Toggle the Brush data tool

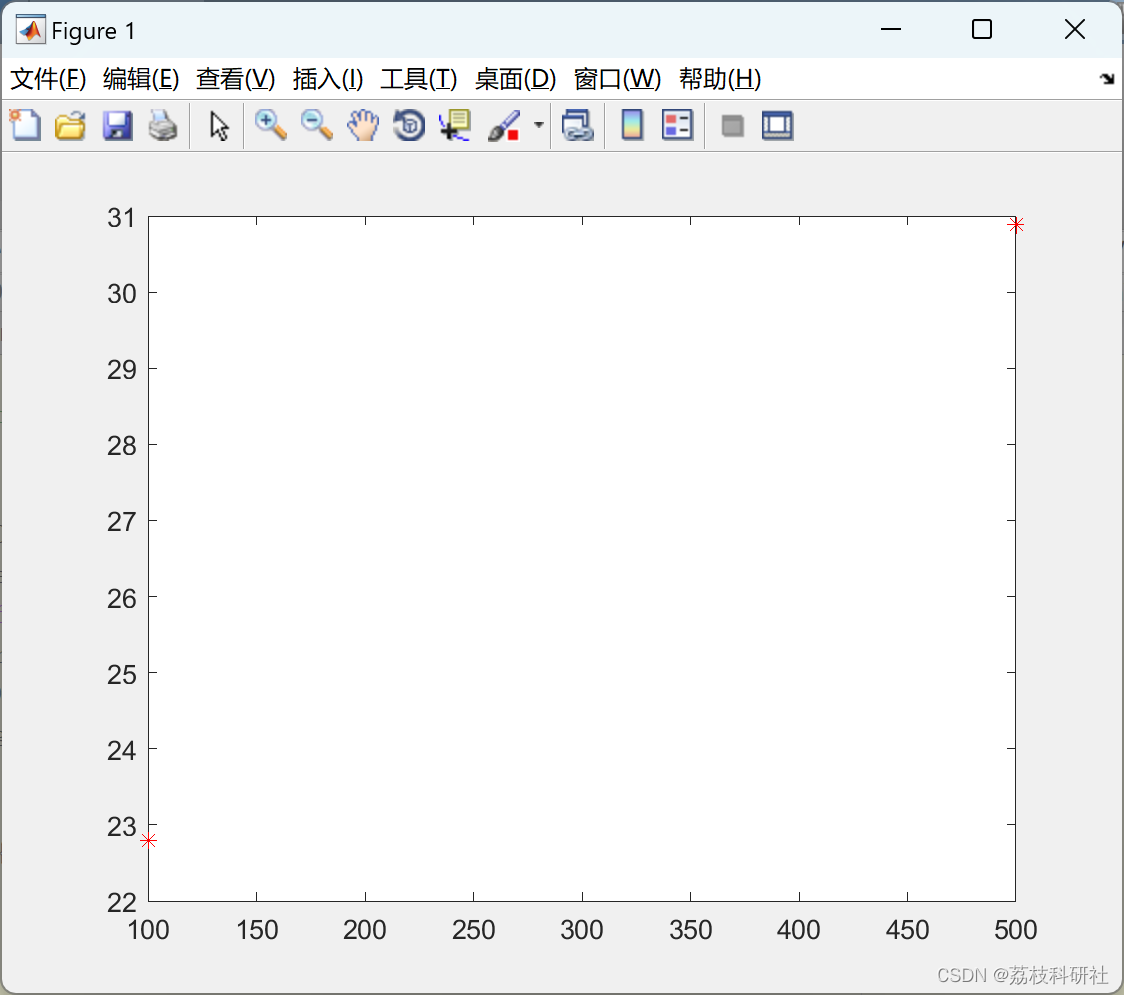[x=504, y=125]
